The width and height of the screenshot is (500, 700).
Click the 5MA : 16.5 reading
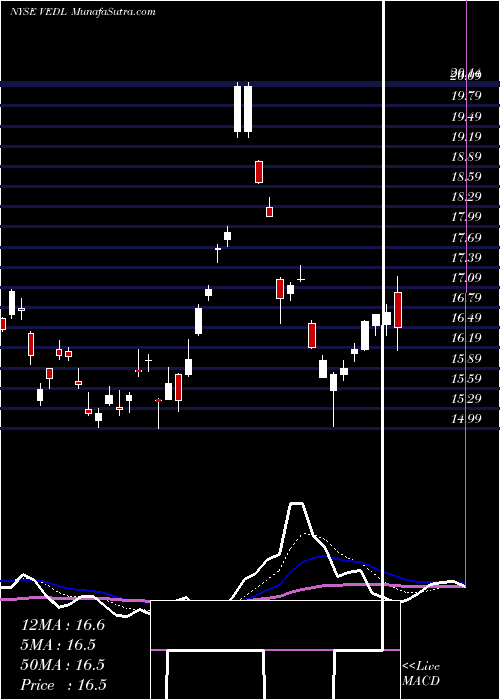59,645
